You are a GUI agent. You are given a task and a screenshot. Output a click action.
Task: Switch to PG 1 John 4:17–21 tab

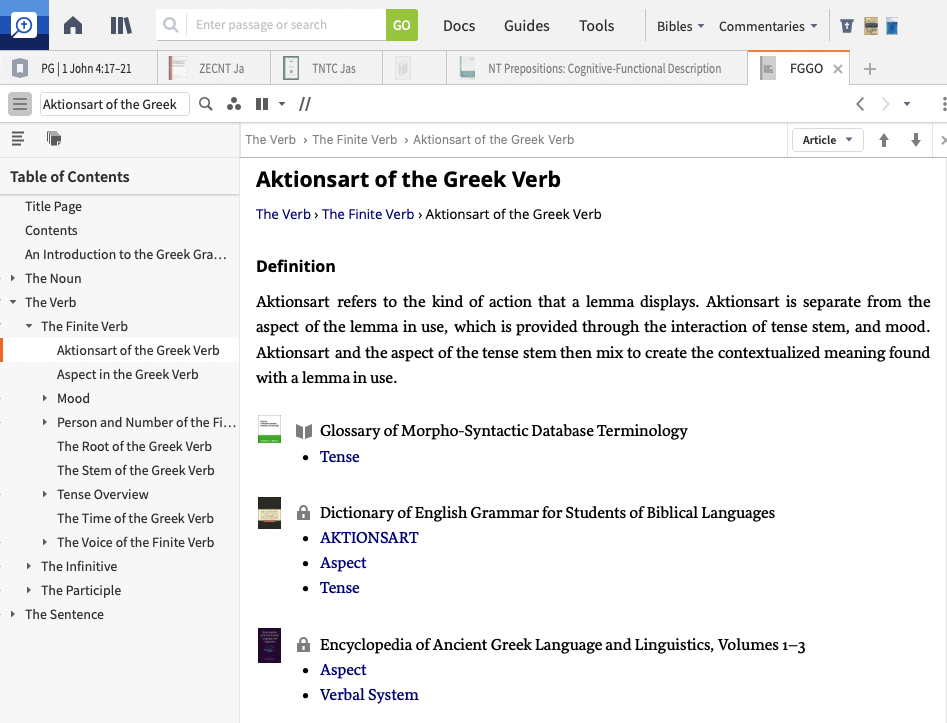(79, 68)
